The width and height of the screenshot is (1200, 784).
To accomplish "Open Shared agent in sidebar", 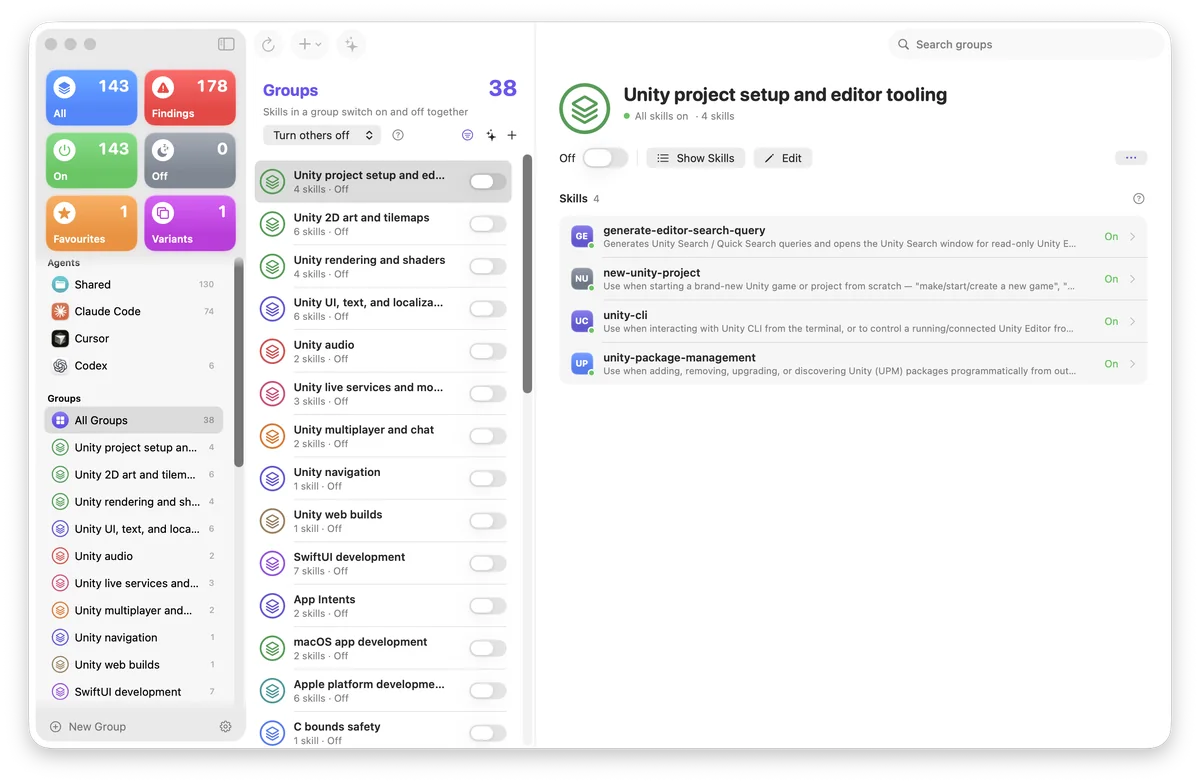I will pos(134,284).
